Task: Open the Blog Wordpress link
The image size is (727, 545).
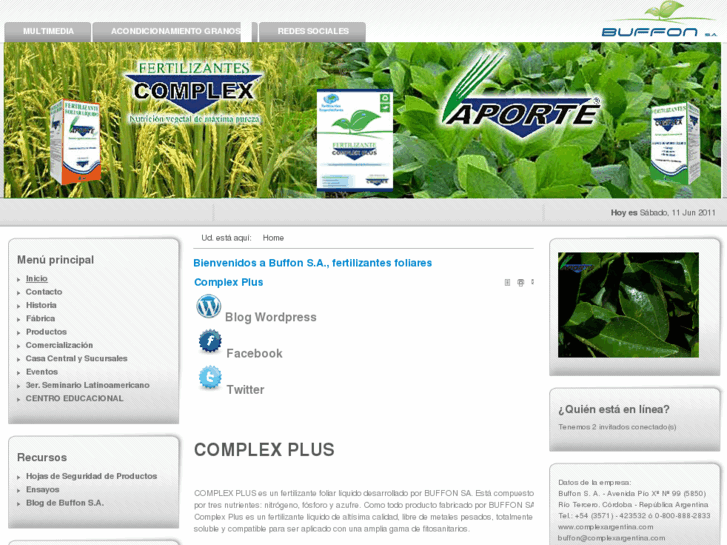Action: [x=271, y=317]
